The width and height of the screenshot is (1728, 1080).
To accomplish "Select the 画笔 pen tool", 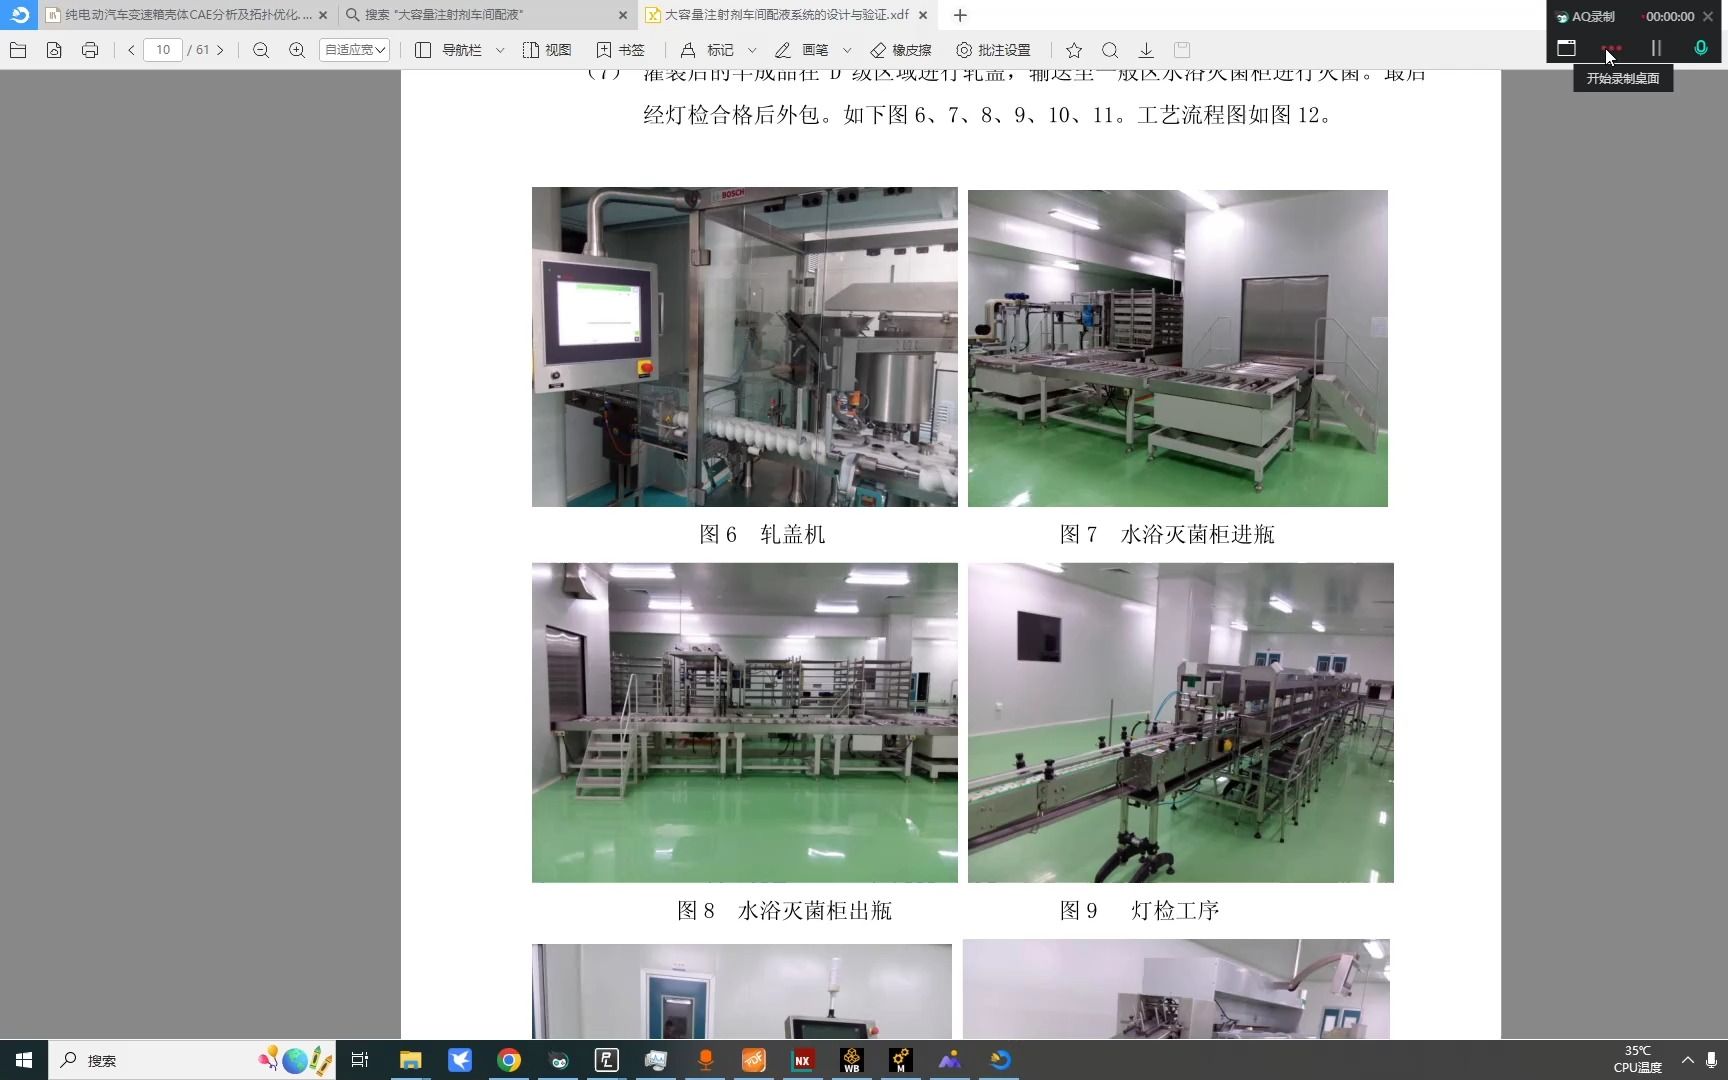I will point(802,50).
